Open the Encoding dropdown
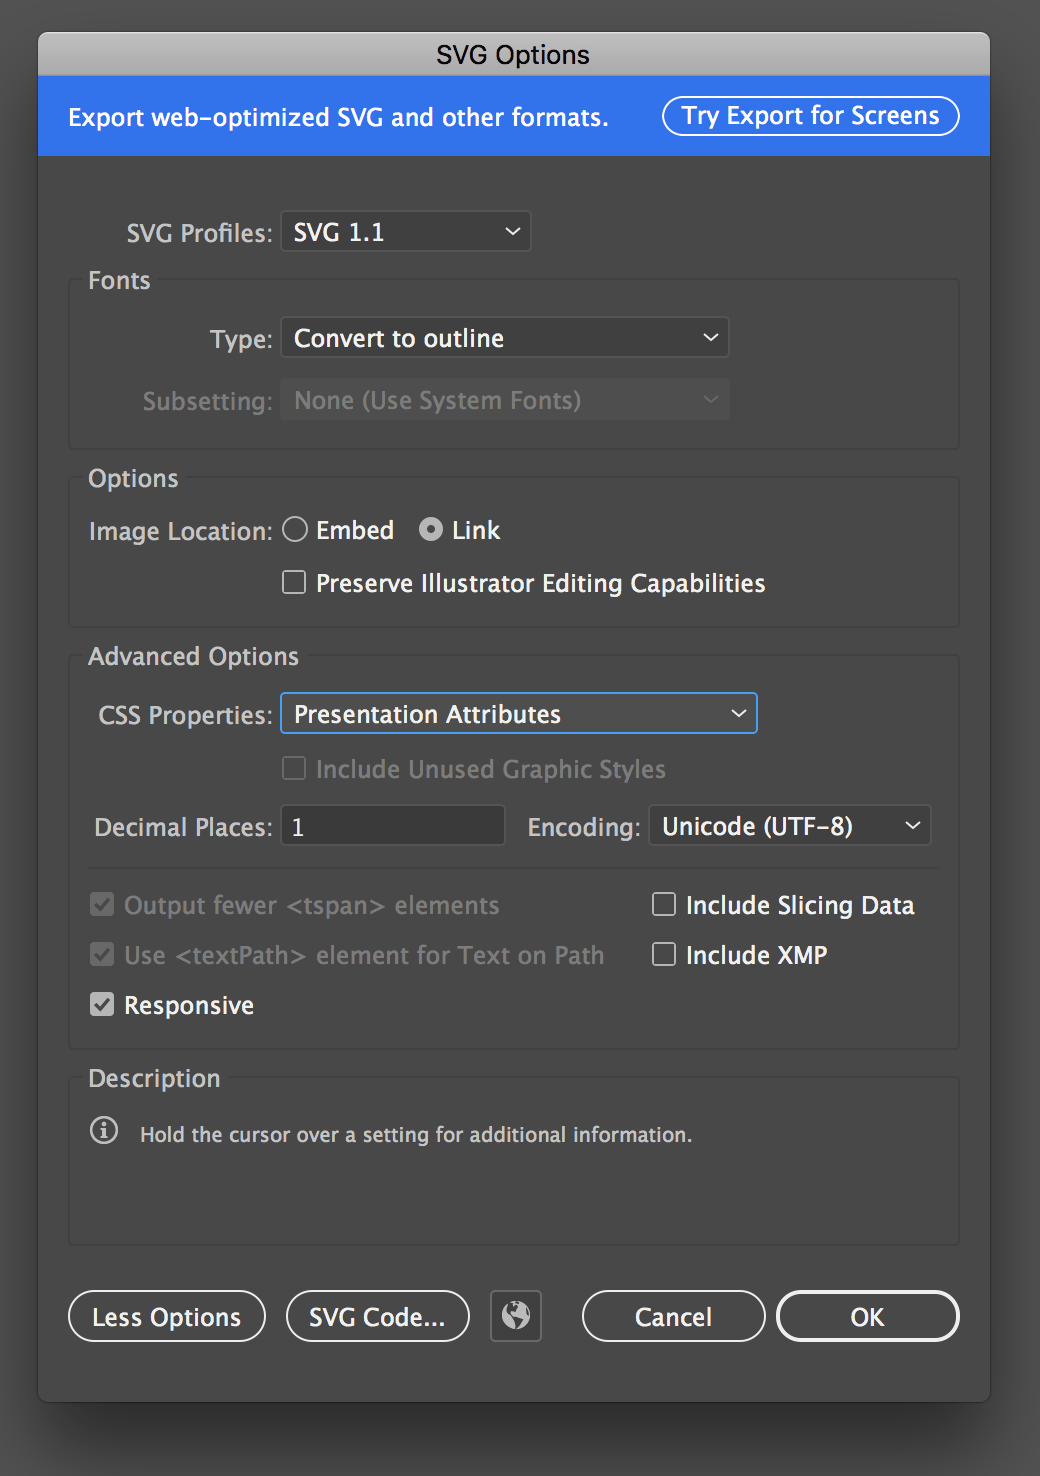This screenshot has height=1476, width=1040. (789, 825)
